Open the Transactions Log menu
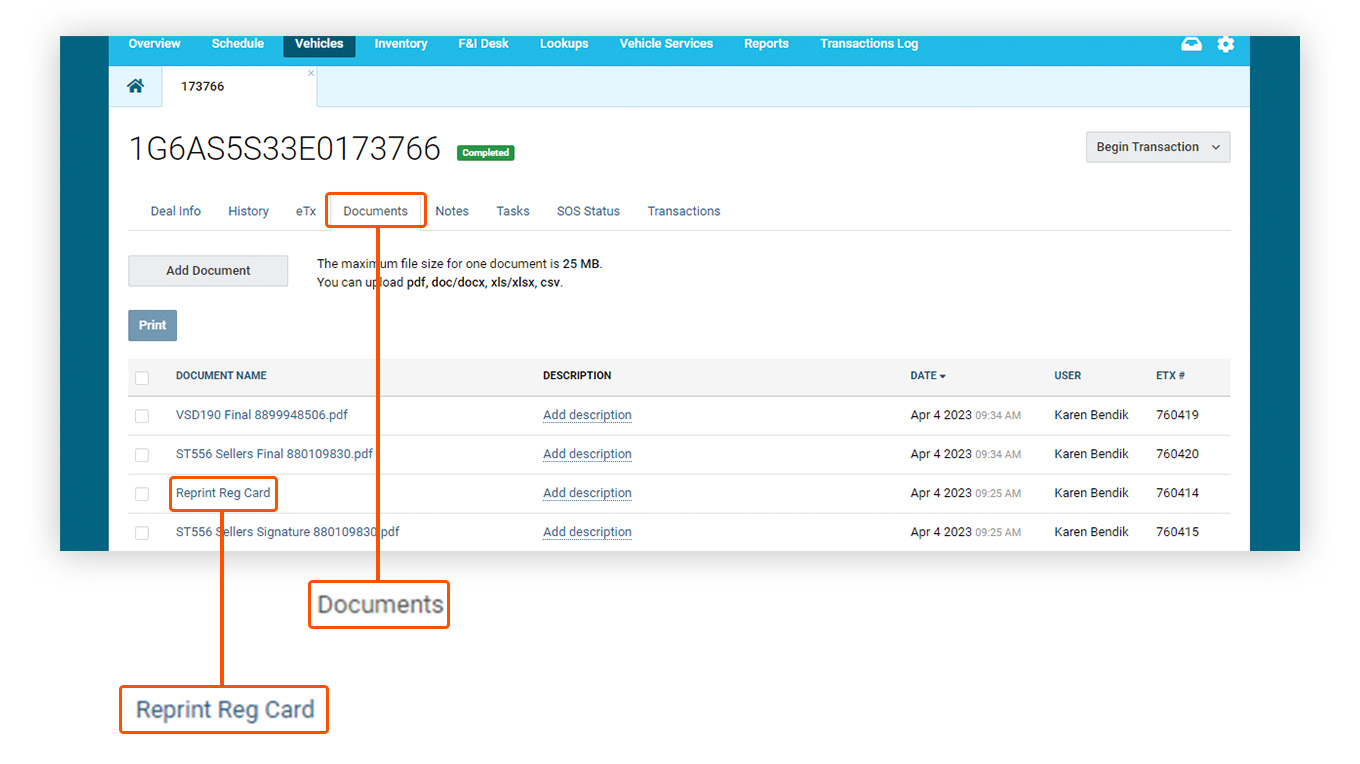Image resolution: width=1360 pixels, height=764 pixels. 868,44
